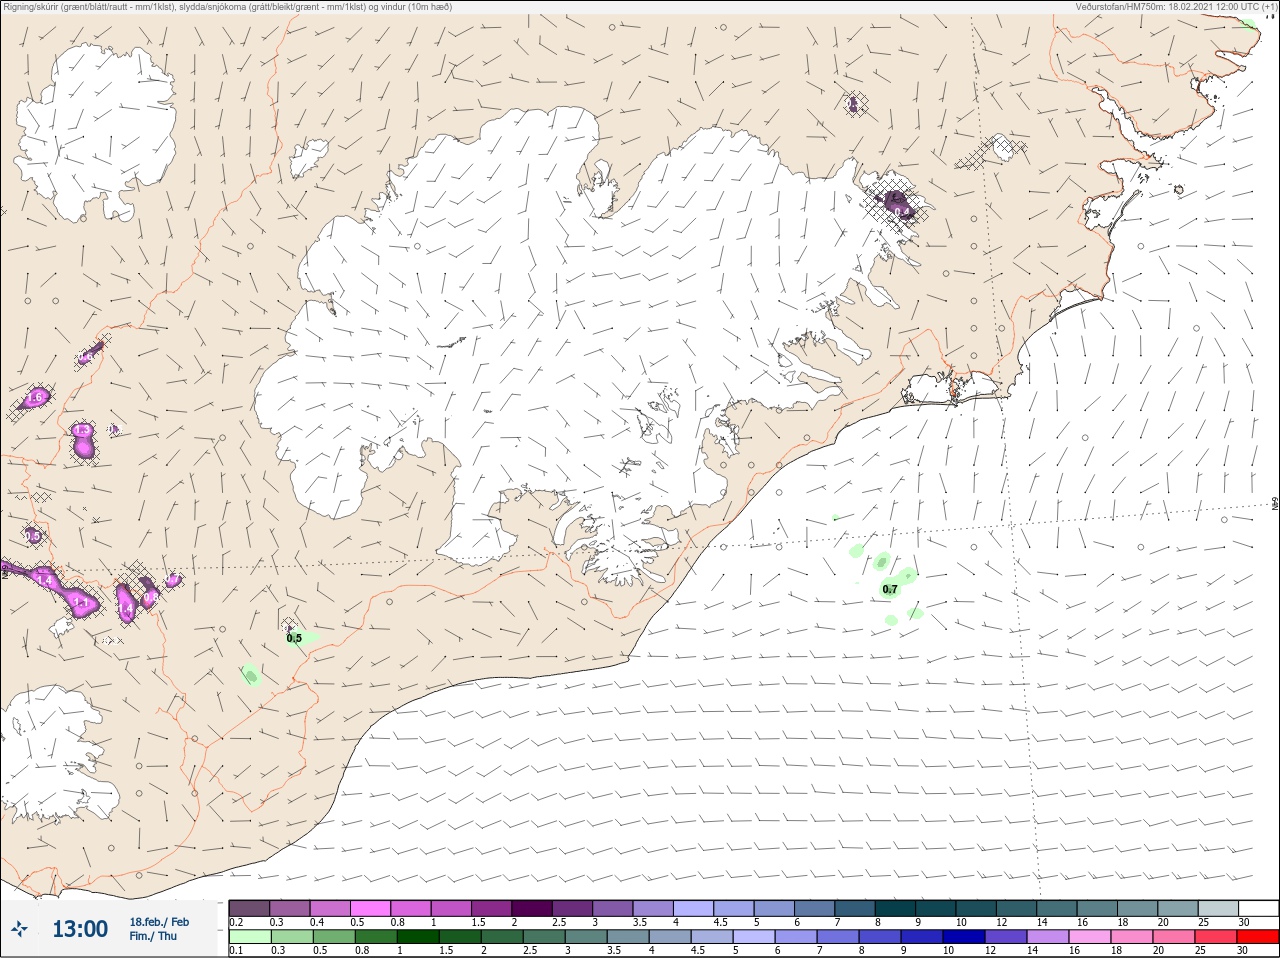Select darkest purple 2 swatch in top legend
Viewport: 1280px width, 958px height.
pos(532,908)
